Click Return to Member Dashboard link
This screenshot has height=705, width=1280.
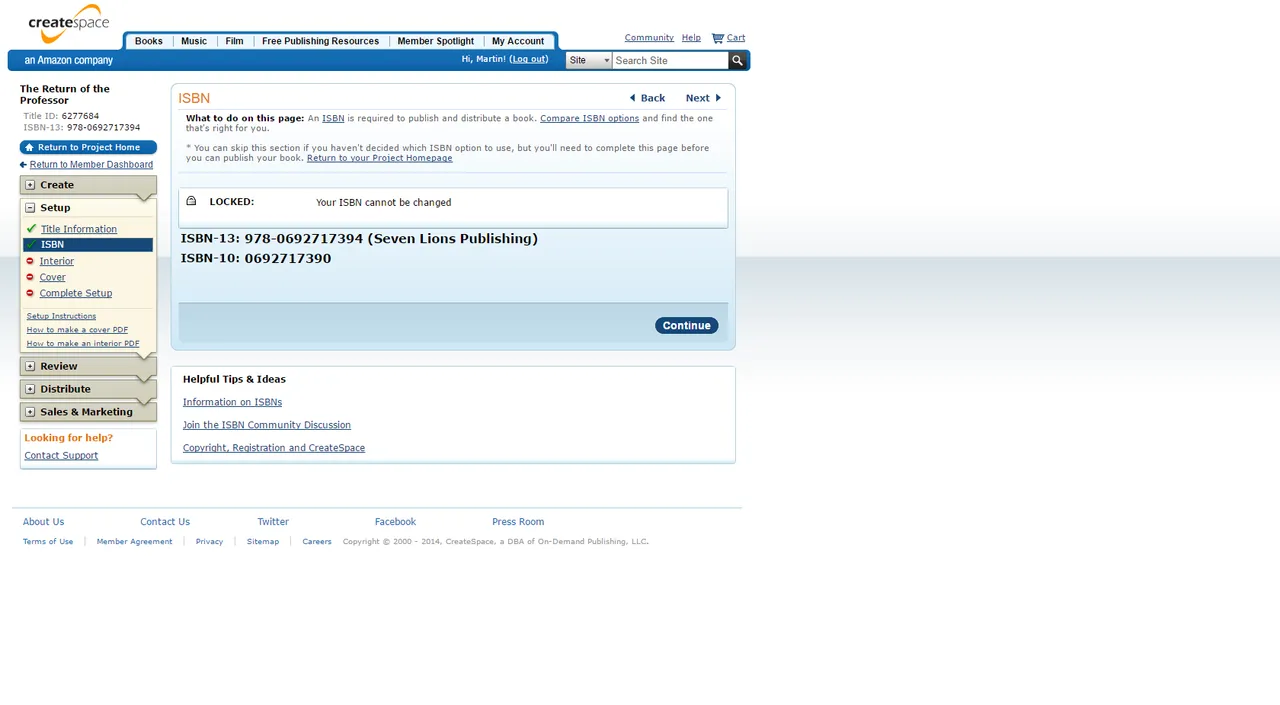coord(91,165)
